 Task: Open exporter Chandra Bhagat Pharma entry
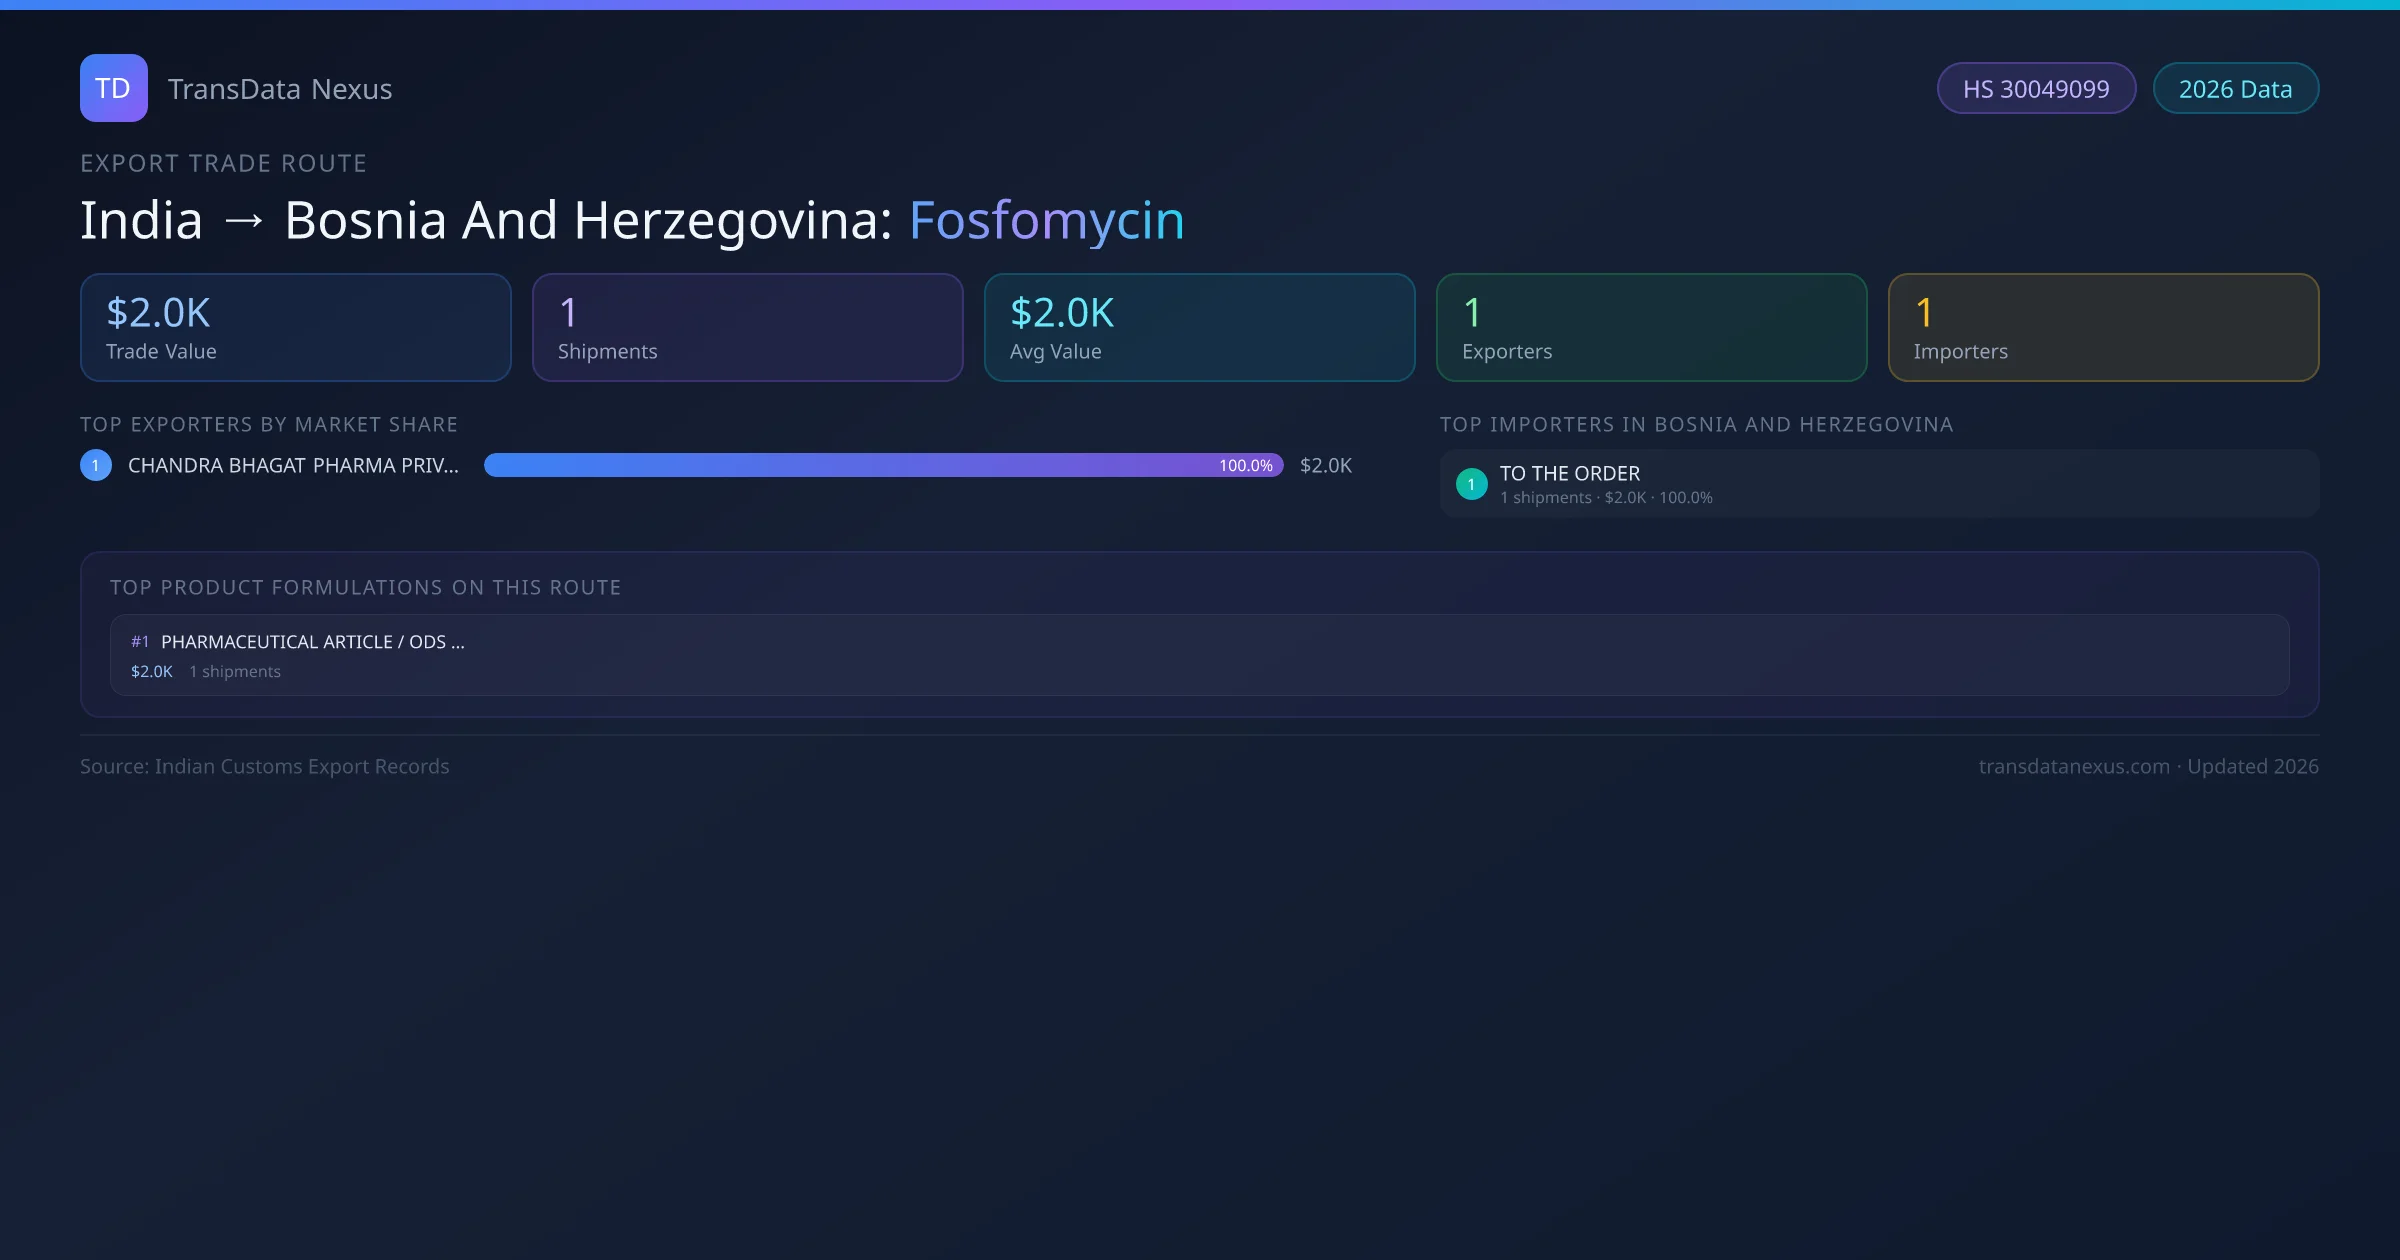[293, 465]
